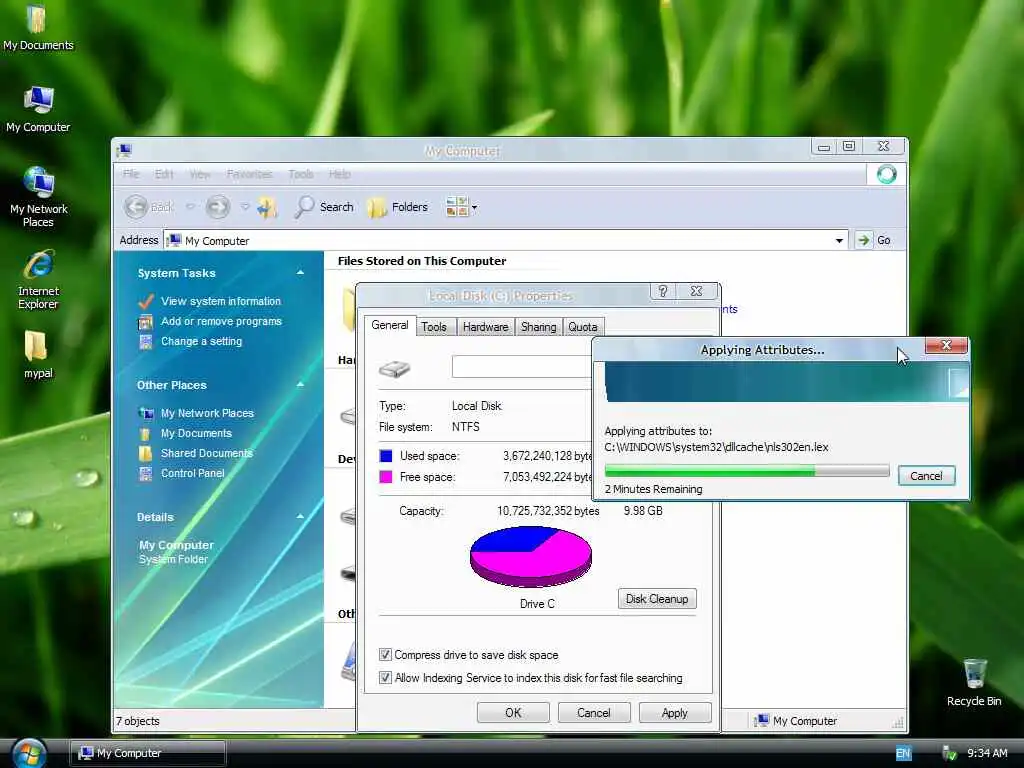Collapse the System Tasks panel
1024x768 pixels.
pyautogui.click(x=300, y=273)
